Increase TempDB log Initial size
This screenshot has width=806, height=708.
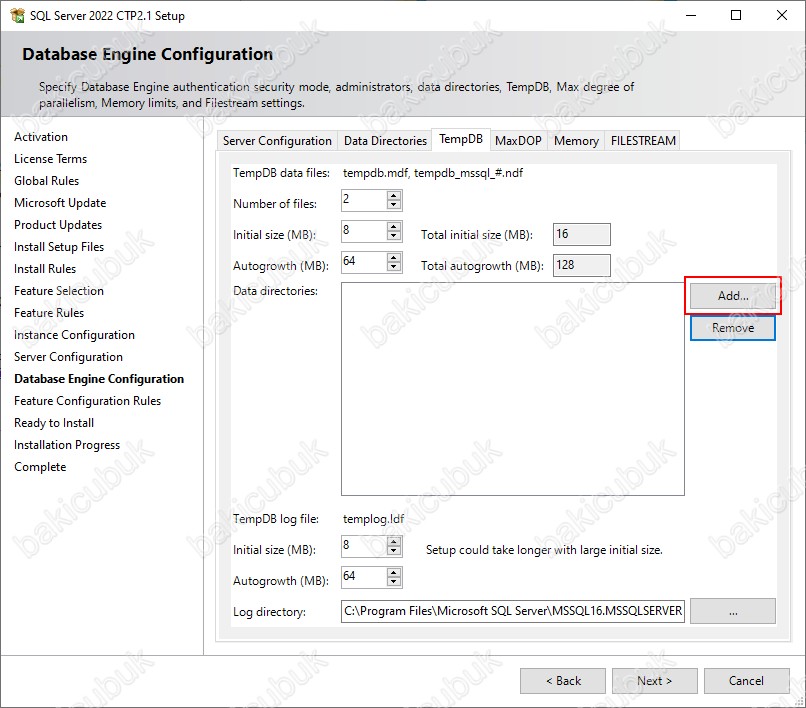pos(394,542)
